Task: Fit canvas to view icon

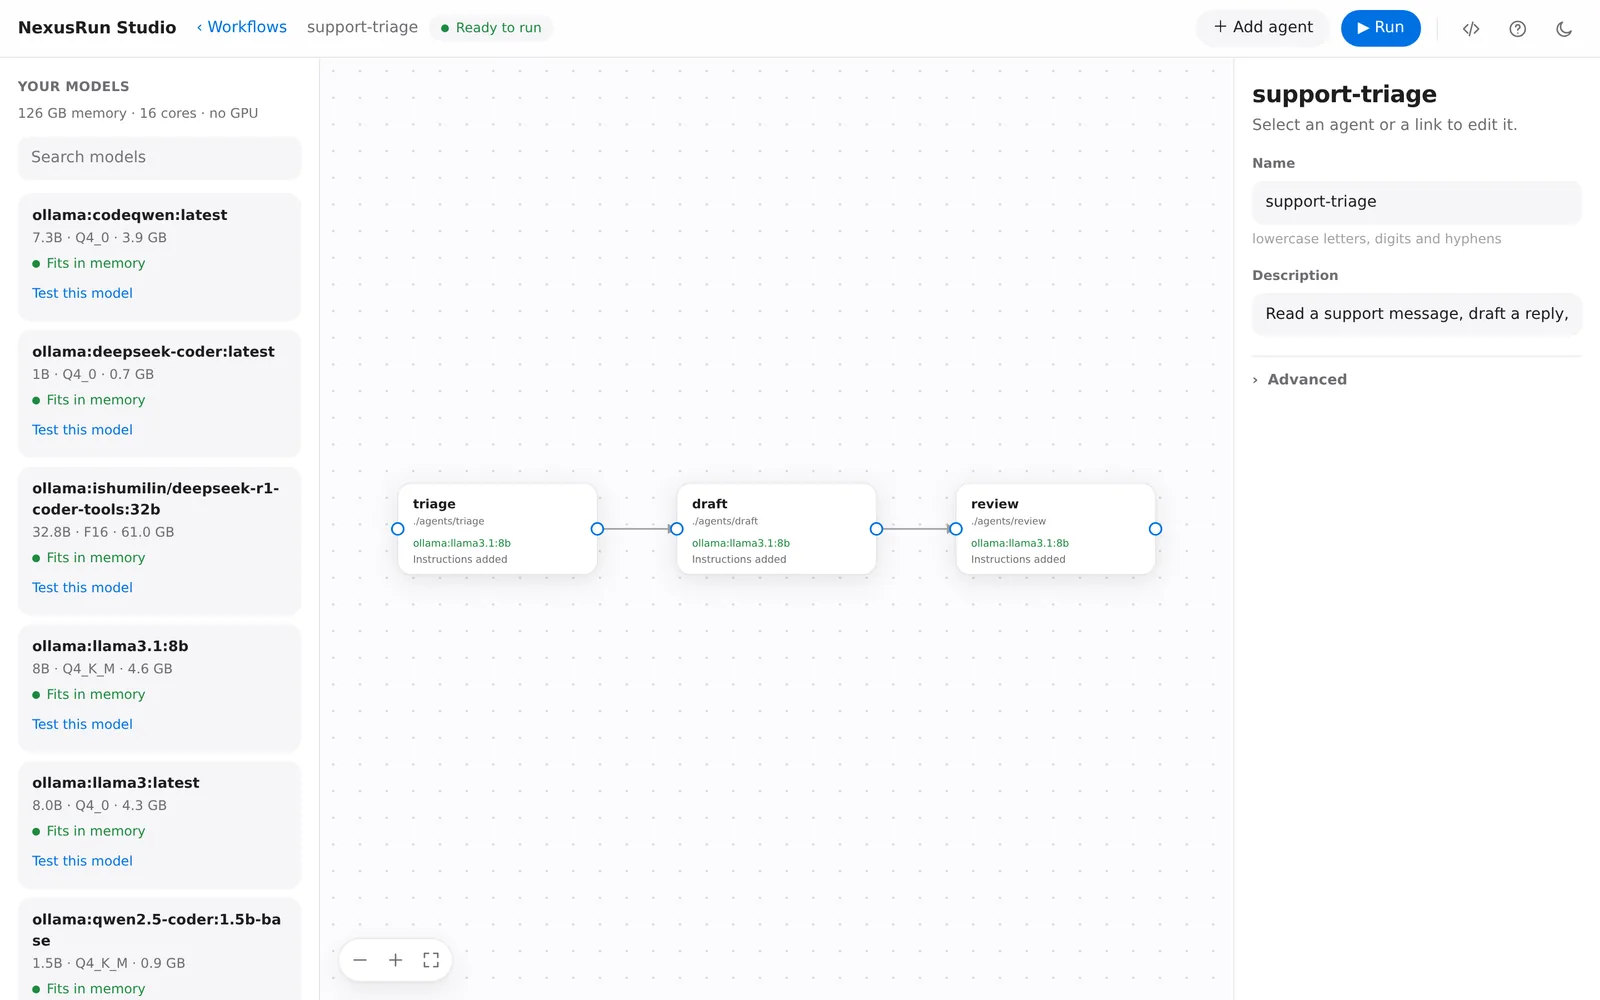Action: [431, 960]
